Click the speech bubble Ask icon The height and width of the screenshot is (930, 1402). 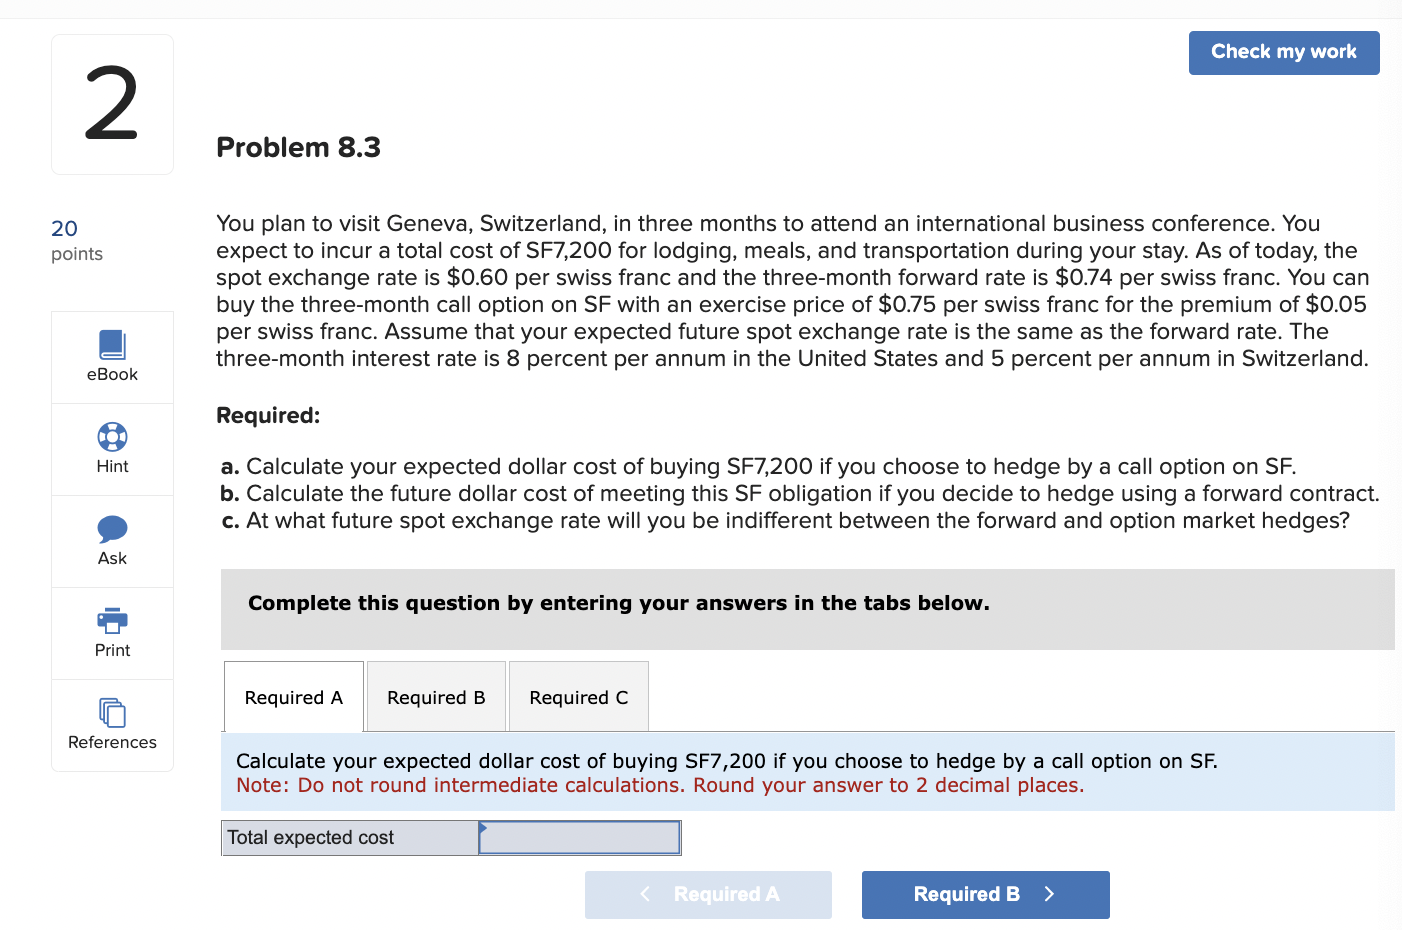click(x=112, y=528)
